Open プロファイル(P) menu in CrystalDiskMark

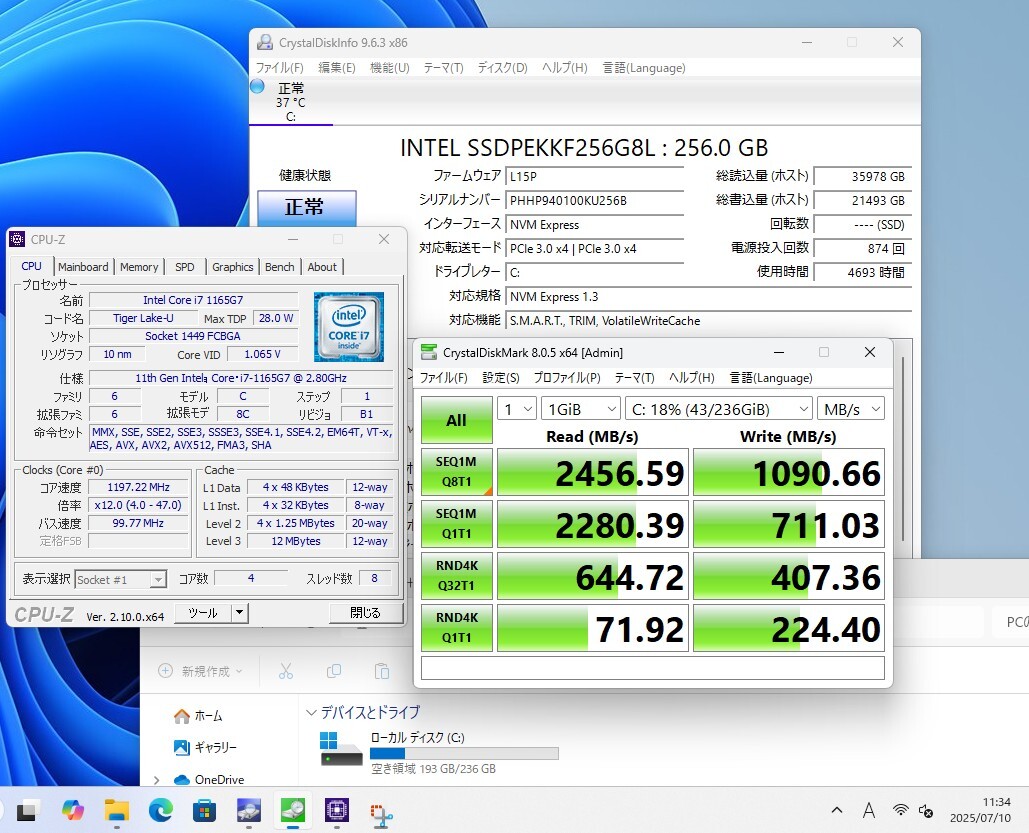coord(567,377)
